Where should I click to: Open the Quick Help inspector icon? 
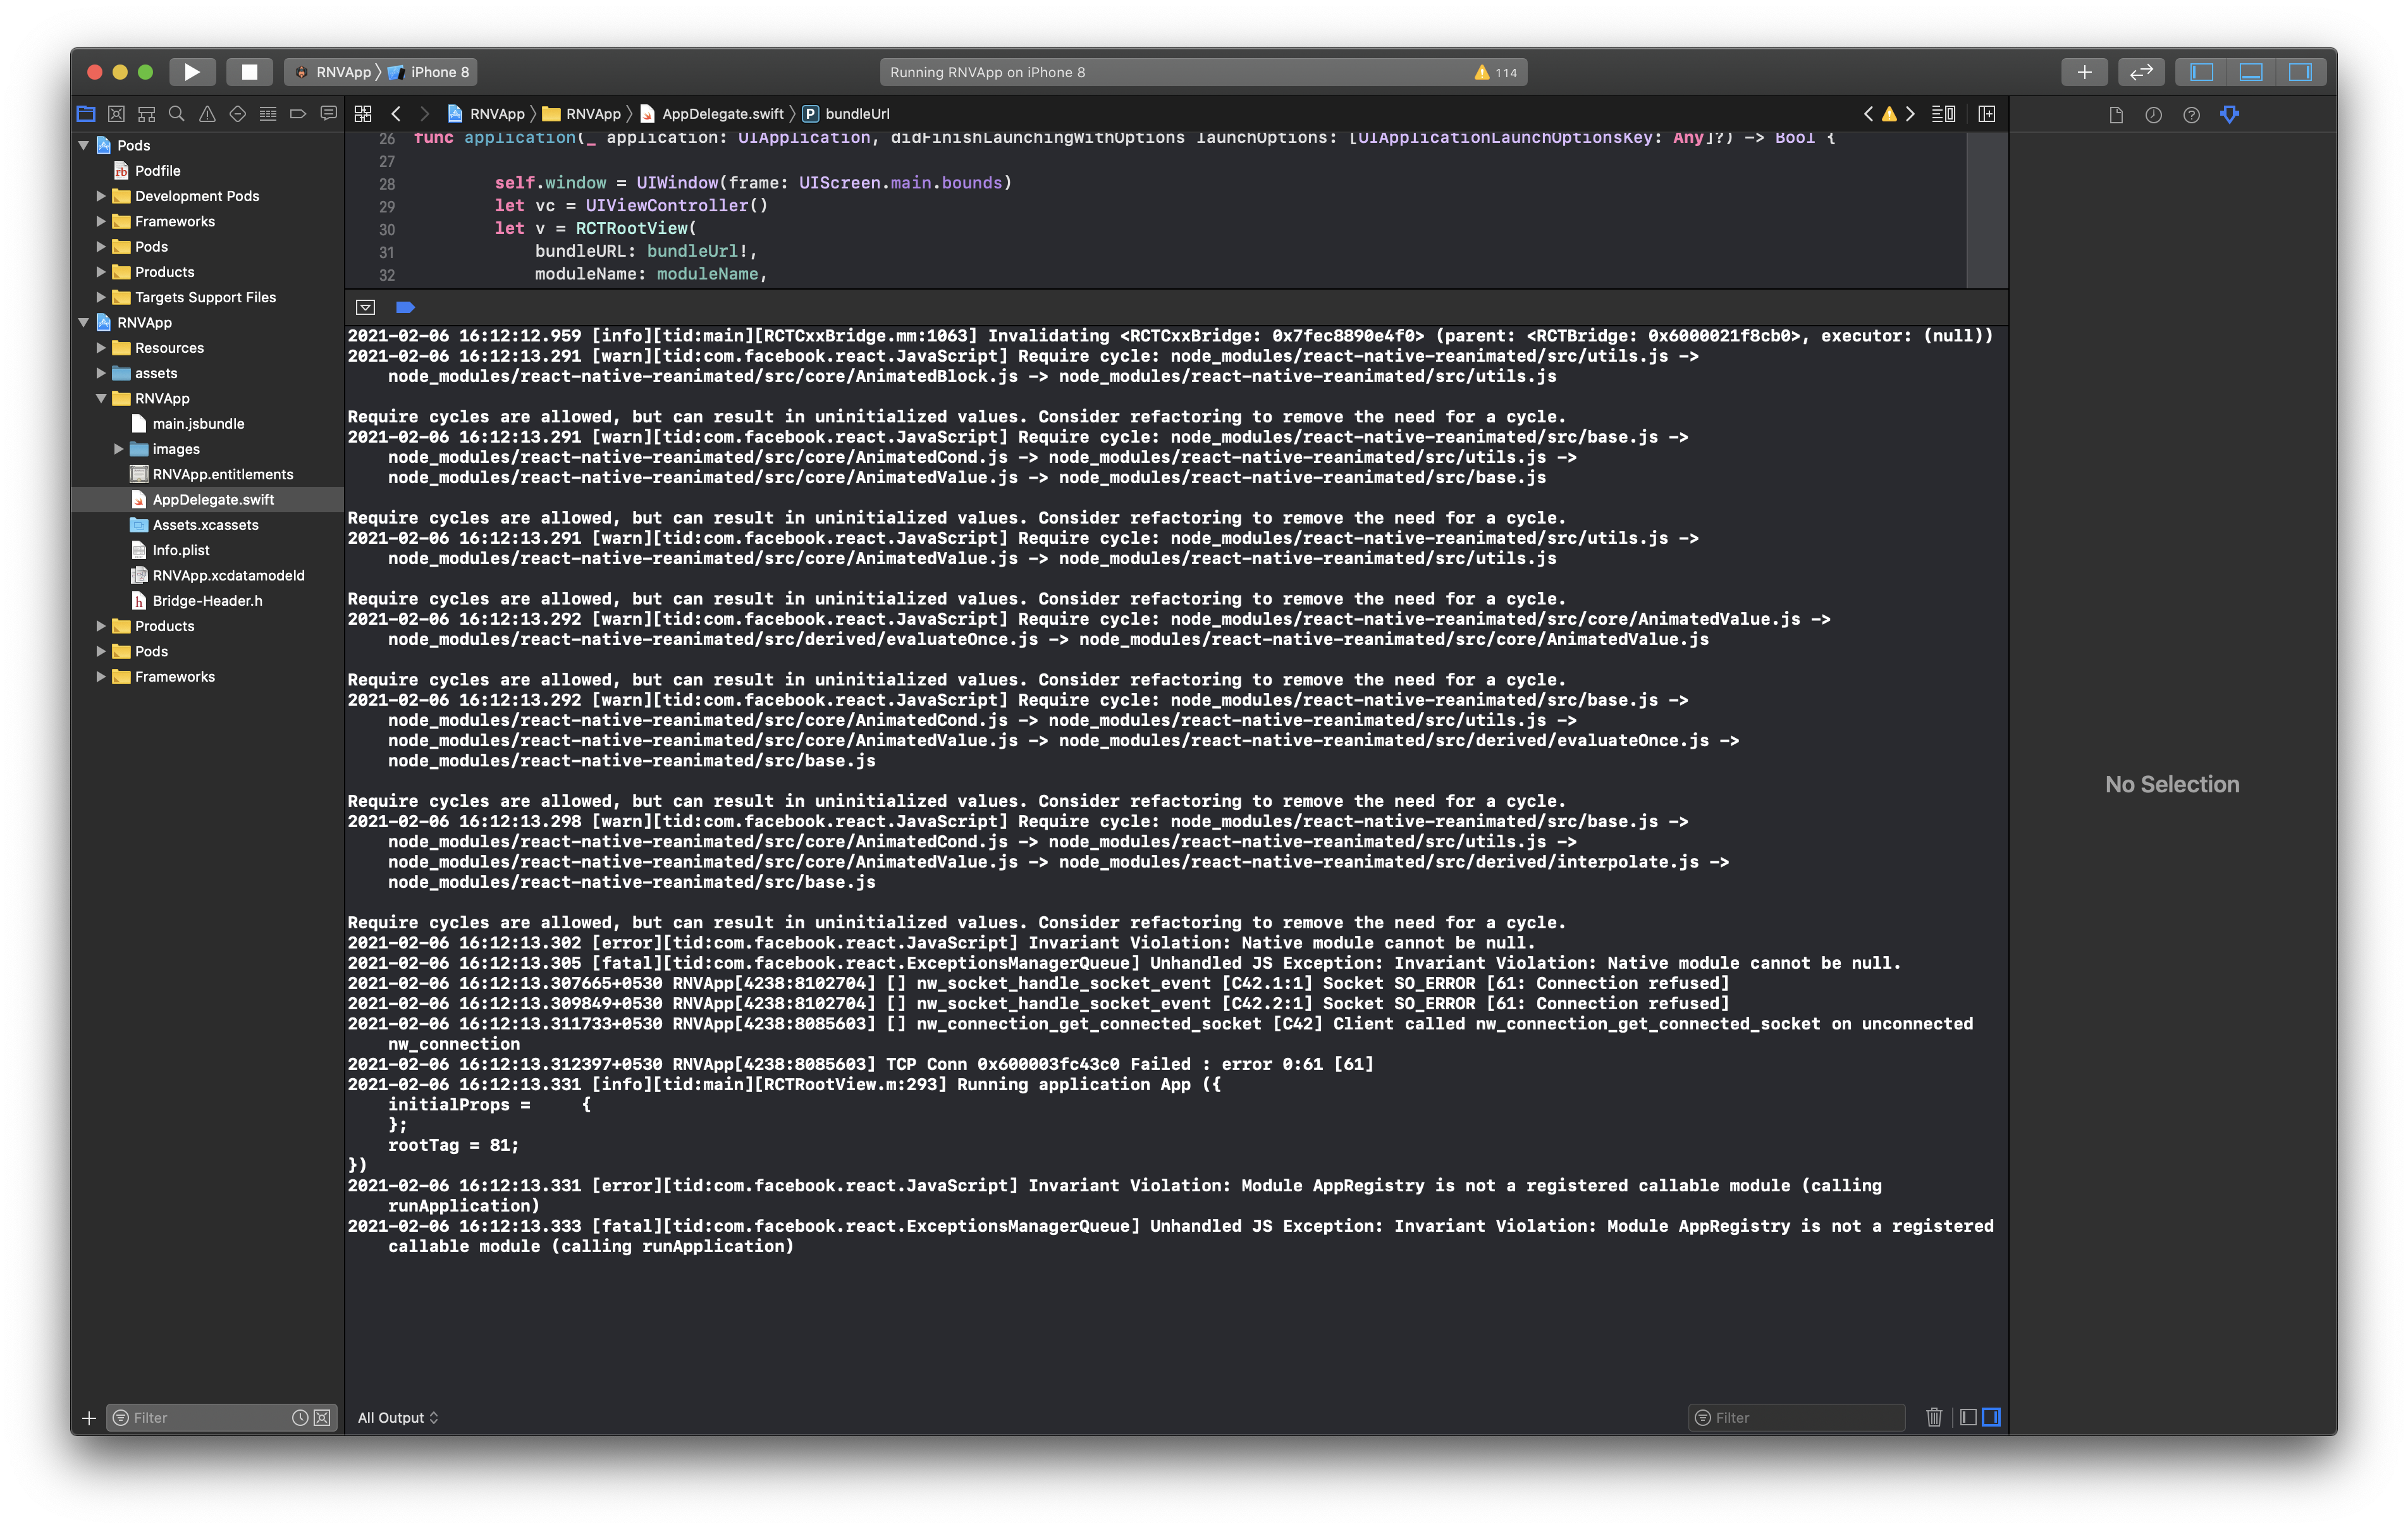pos(2192,115)
